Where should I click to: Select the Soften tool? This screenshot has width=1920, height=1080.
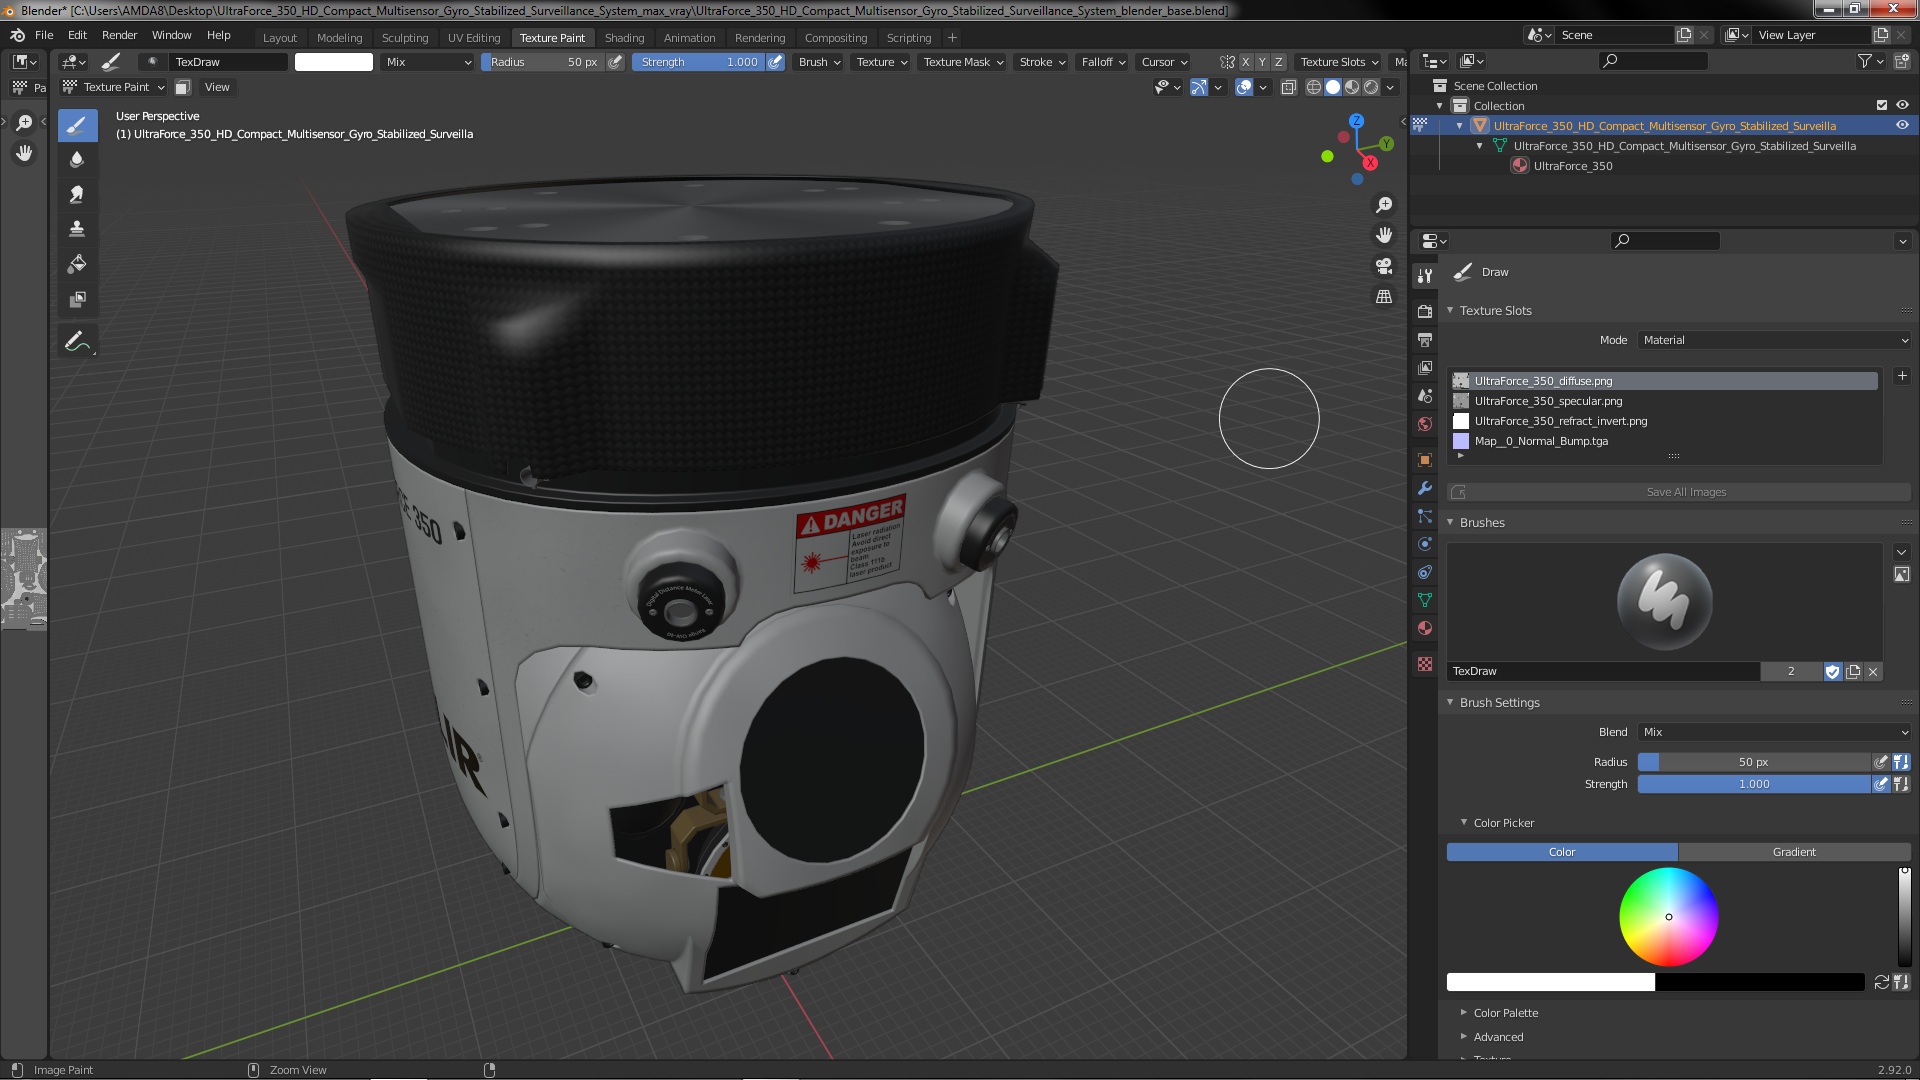coord(77,160)
